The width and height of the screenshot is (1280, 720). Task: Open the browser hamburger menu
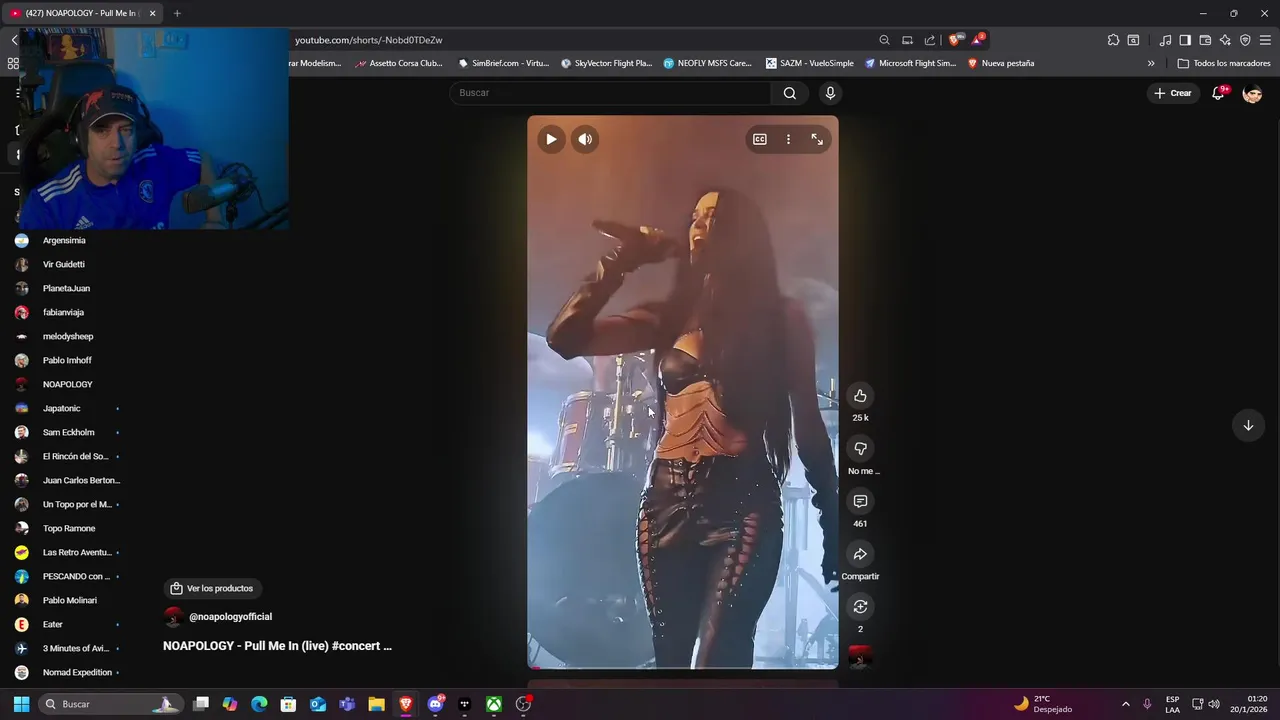click(x=1265, y=40)
